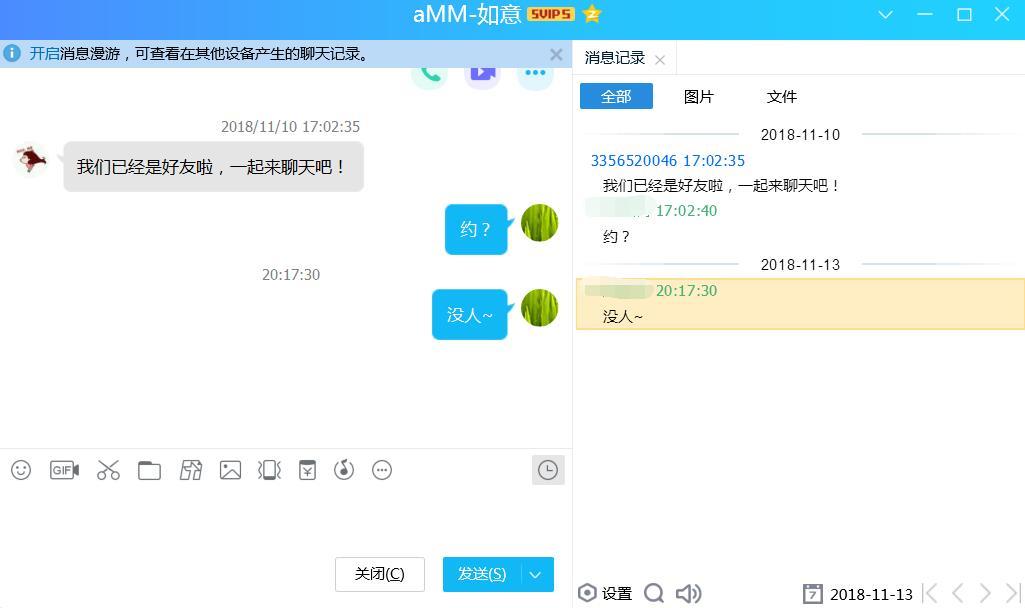Viewport: 1025px width, 608px height.
Task: Click the file transfer documents icon
Action: (x=190, y=470)
